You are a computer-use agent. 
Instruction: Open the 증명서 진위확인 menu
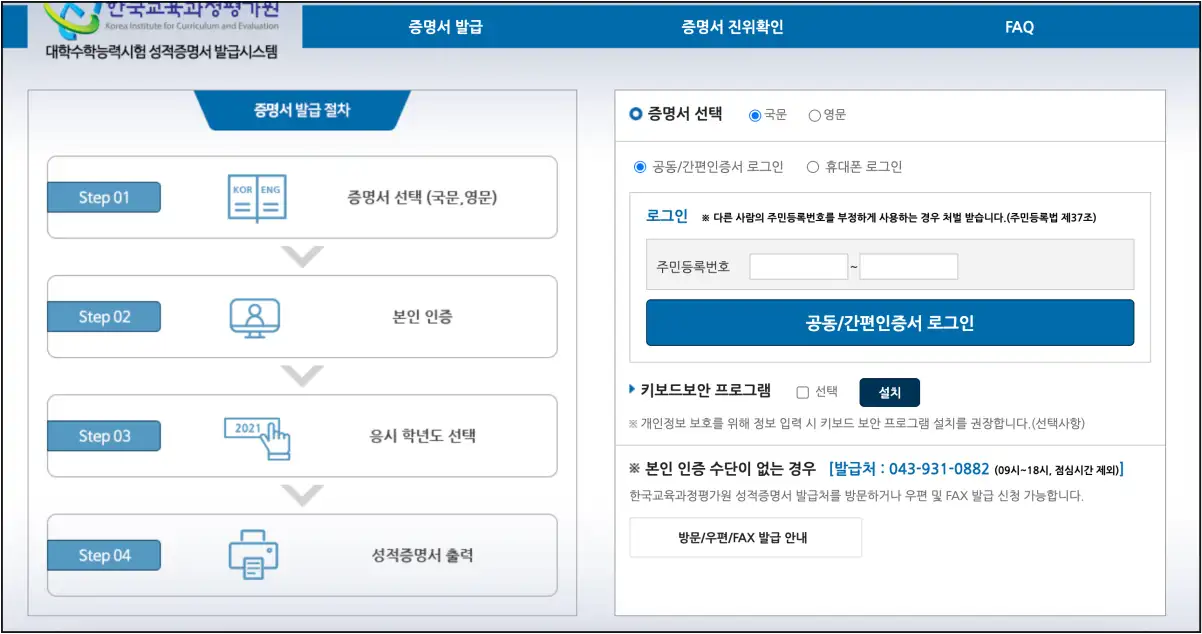[732, 27]
